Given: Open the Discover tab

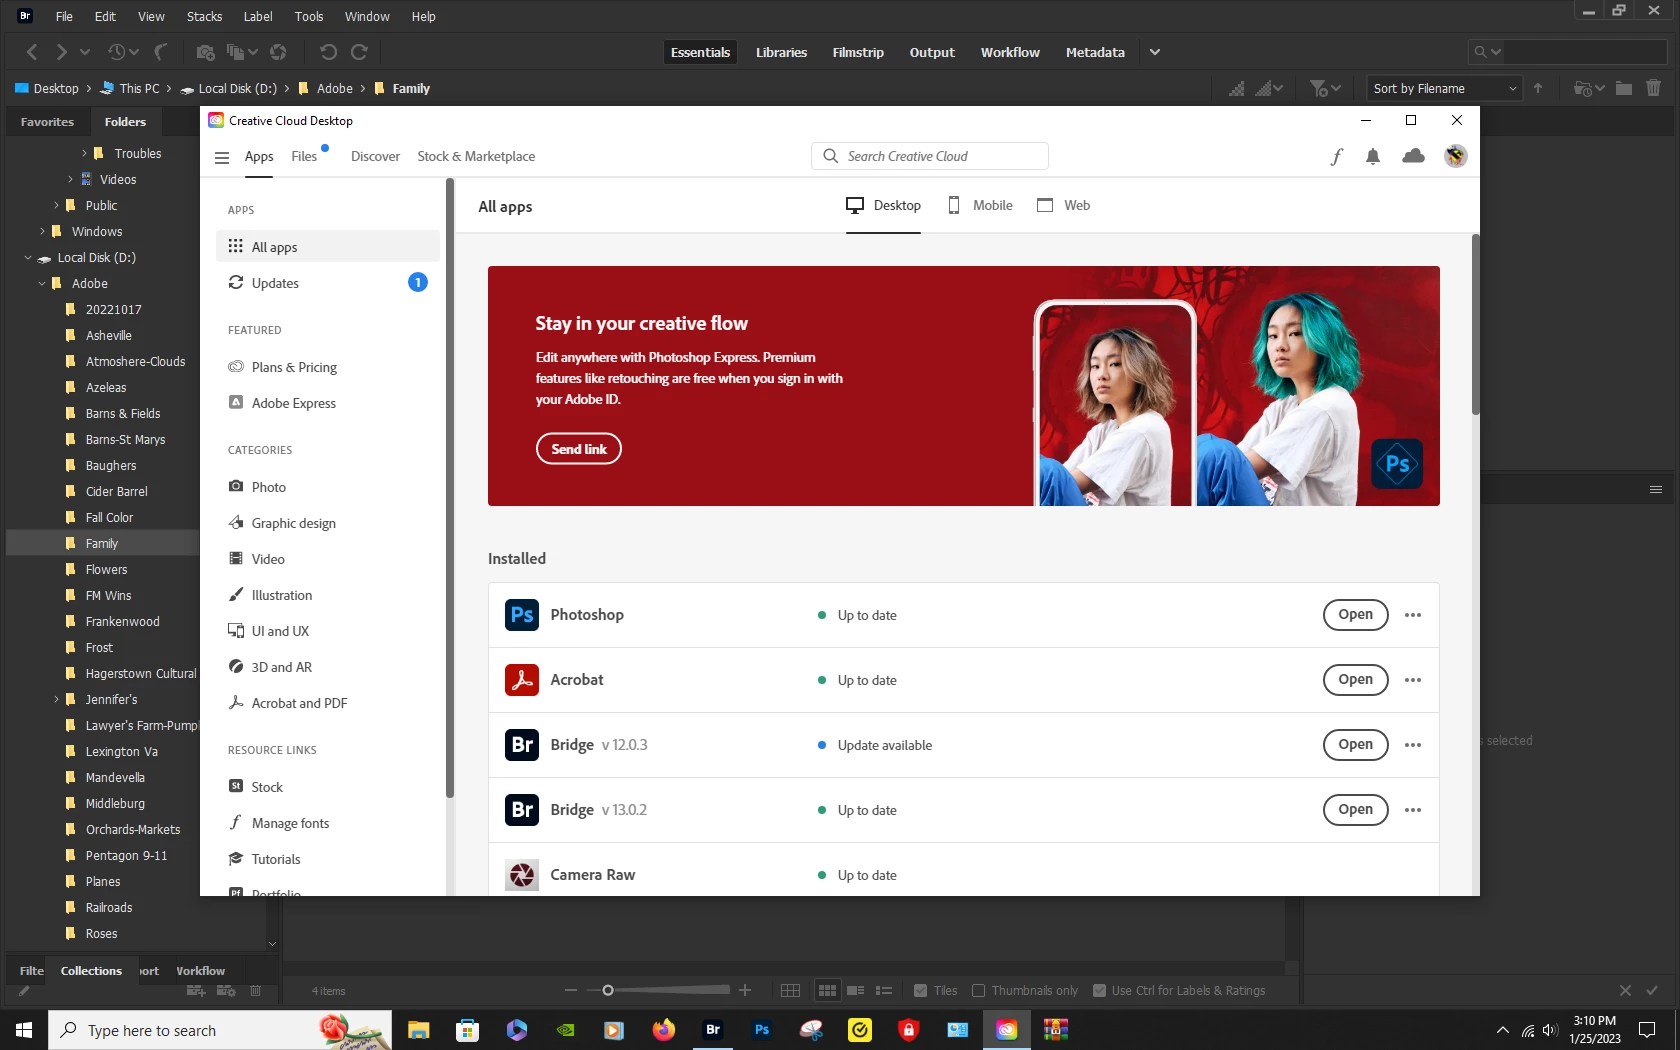Looking at the screenshot, I should coord(375,156).
